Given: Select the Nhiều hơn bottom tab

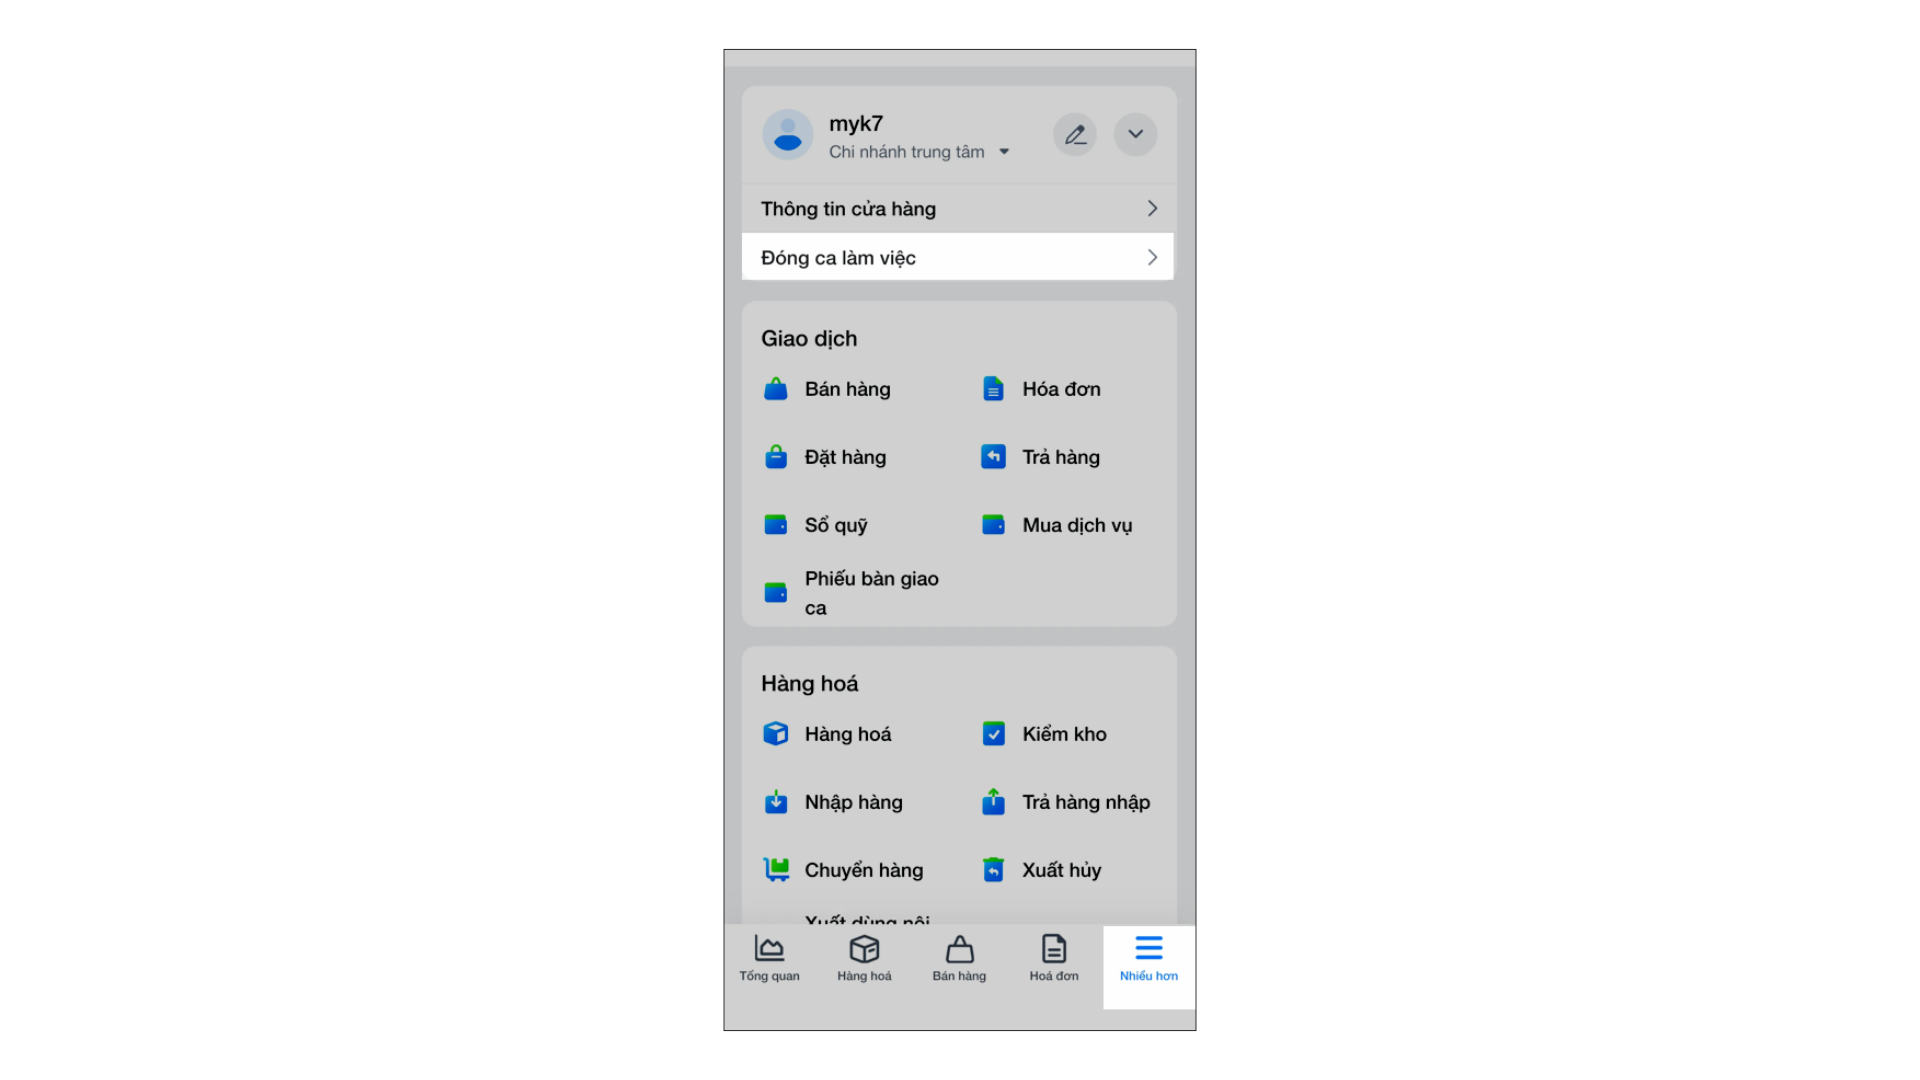Looking at the screenshot, I should coord(1149,959).
